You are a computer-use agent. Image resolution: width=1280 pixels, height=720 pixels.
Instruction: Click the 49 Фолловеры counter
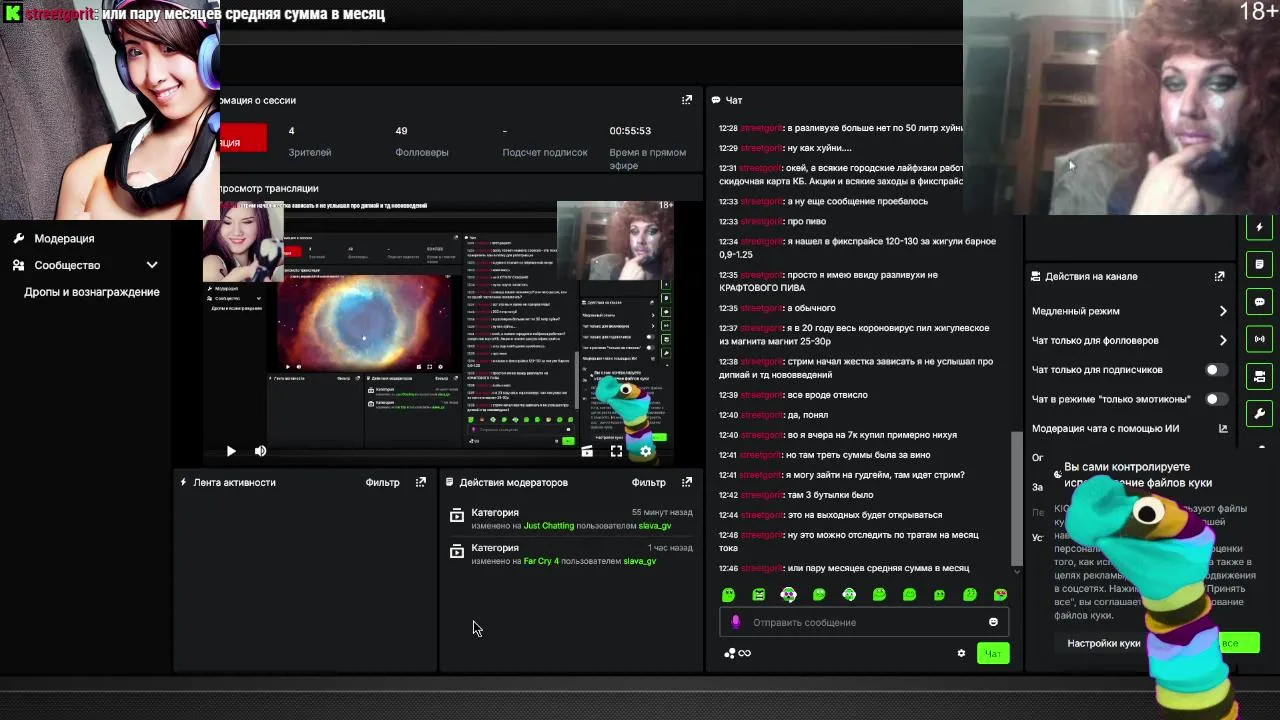click(421, 141)
